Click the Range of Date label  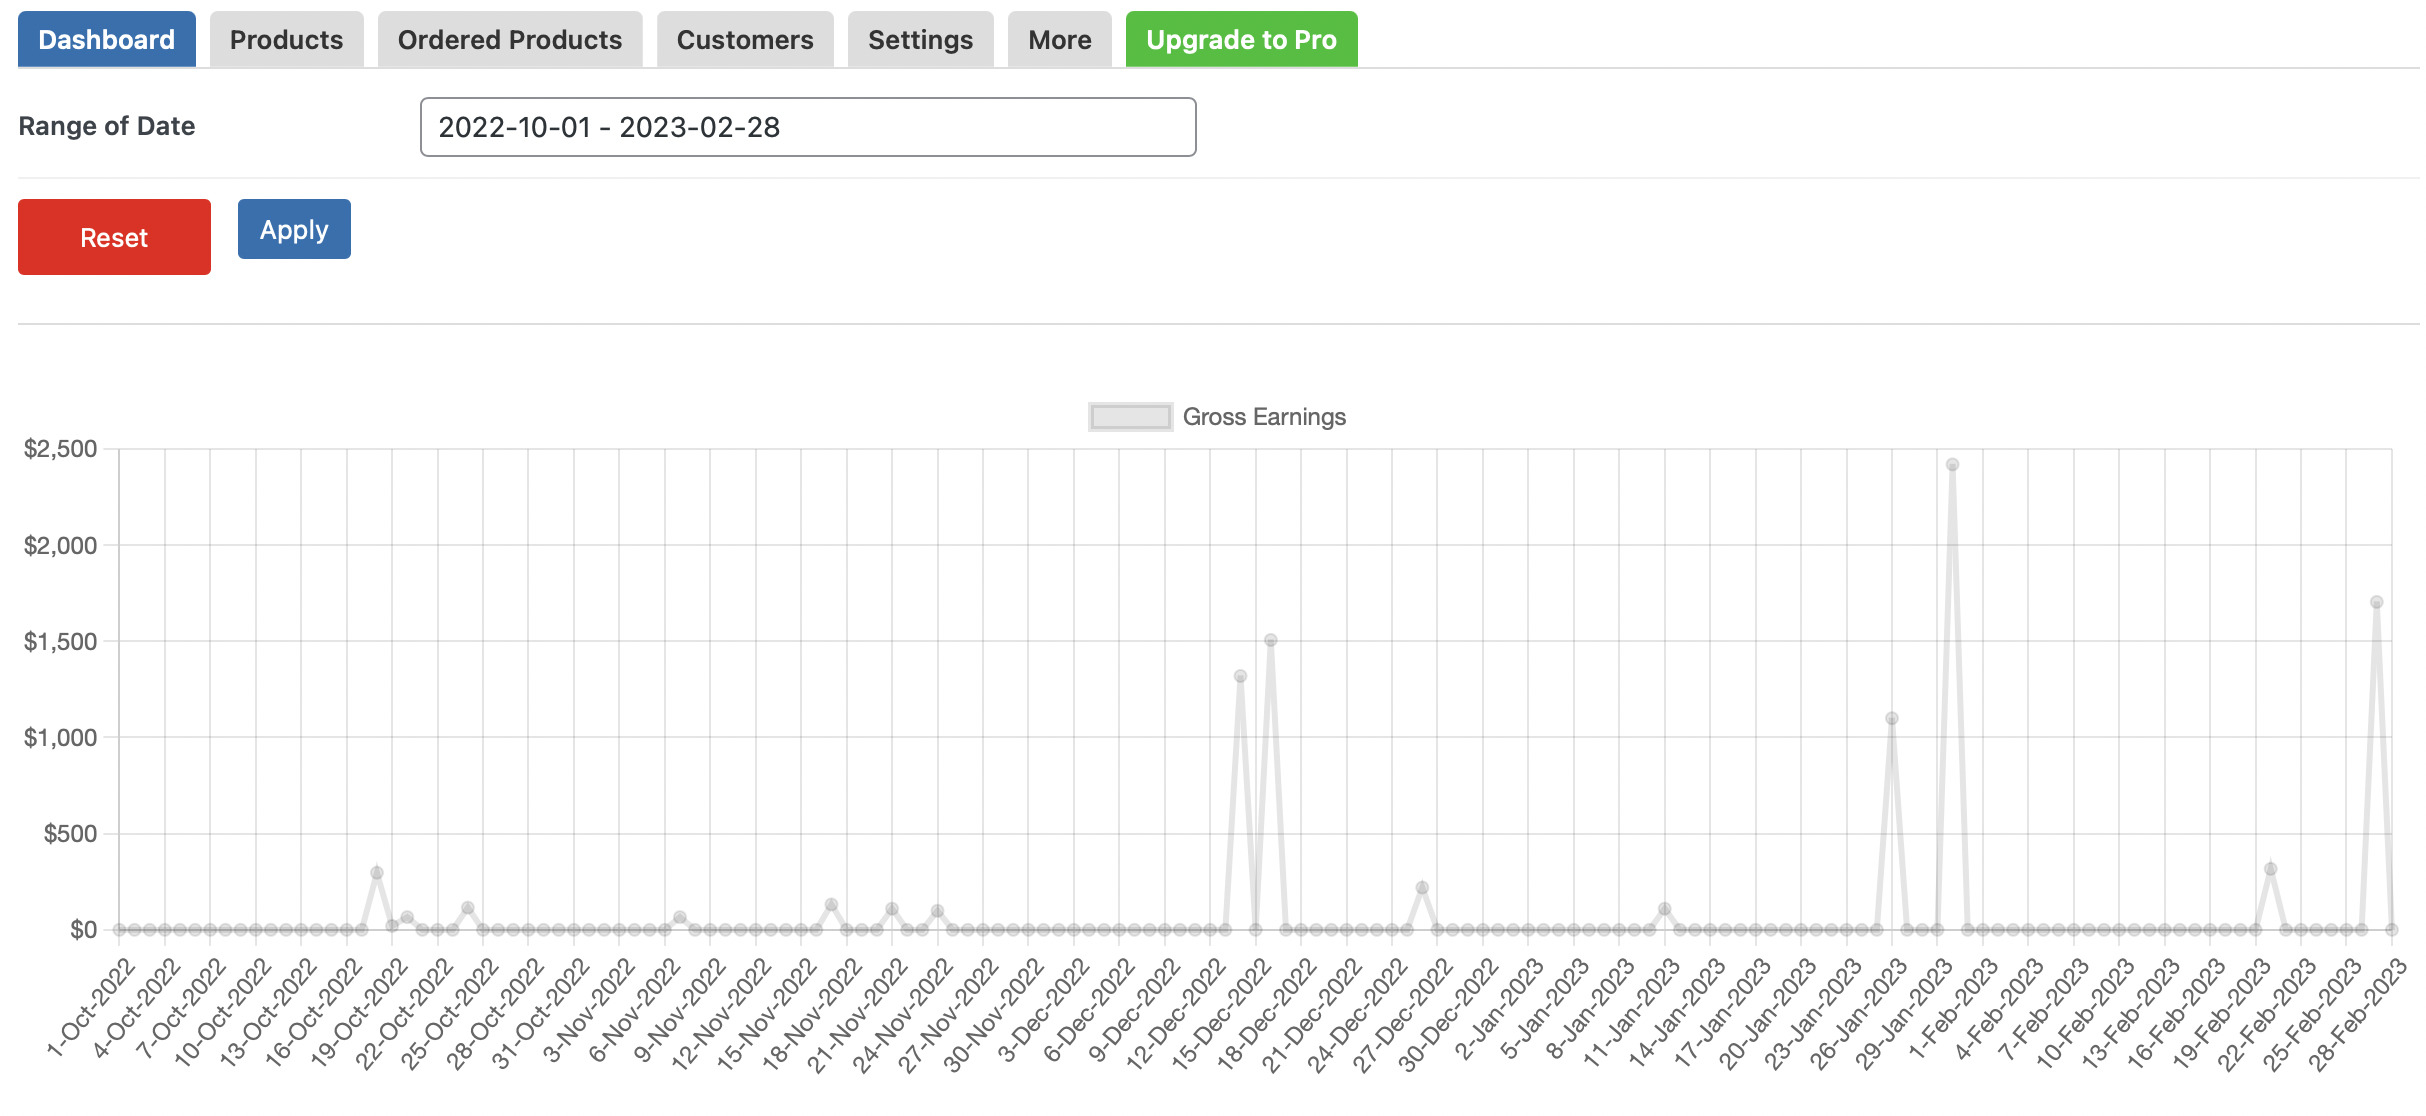click(107, 126)
